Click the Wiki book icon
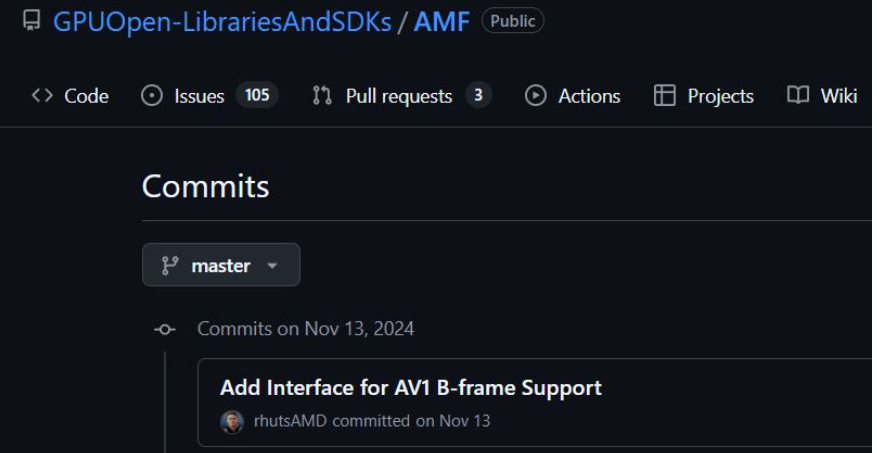 pos(798,95)
